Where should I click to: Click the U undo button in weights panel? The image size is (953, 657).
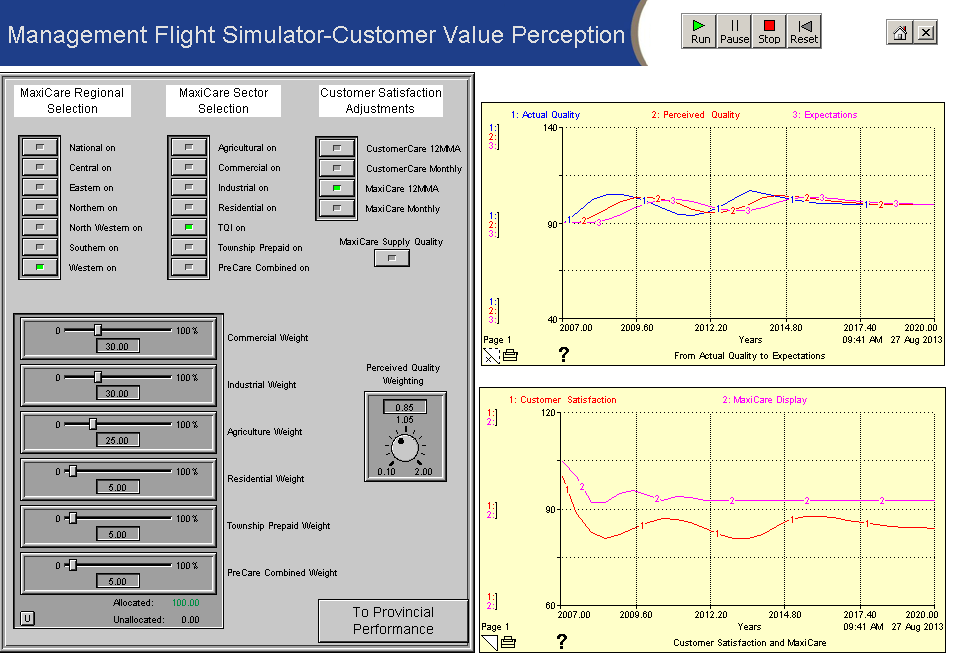click(27, 618)
